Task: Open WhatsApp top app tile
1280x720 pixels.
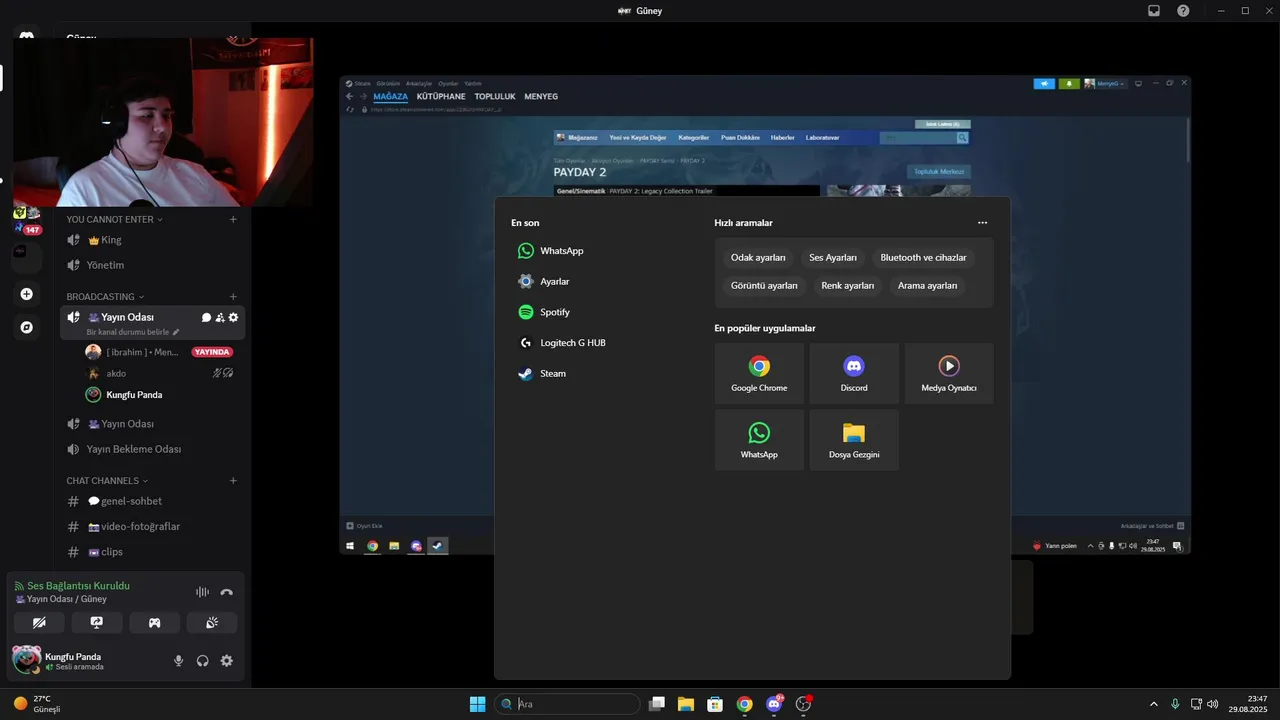Action: coord(759,440)
